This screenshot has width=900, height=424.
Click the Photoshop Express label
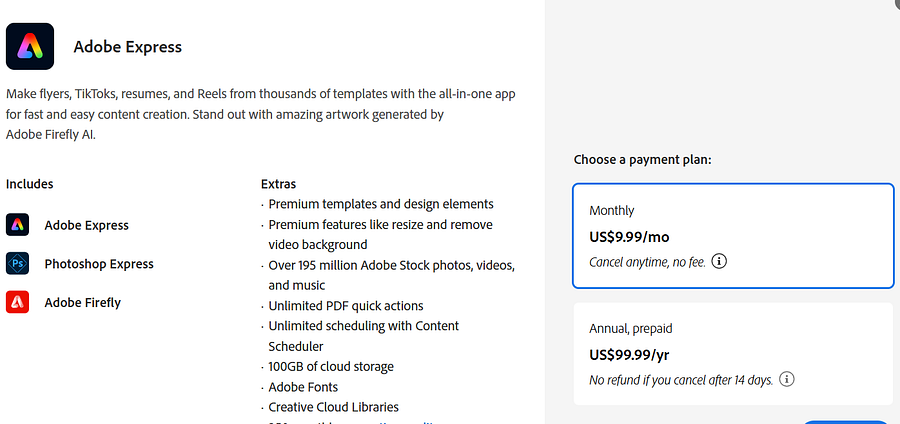[x=99, y=264]
